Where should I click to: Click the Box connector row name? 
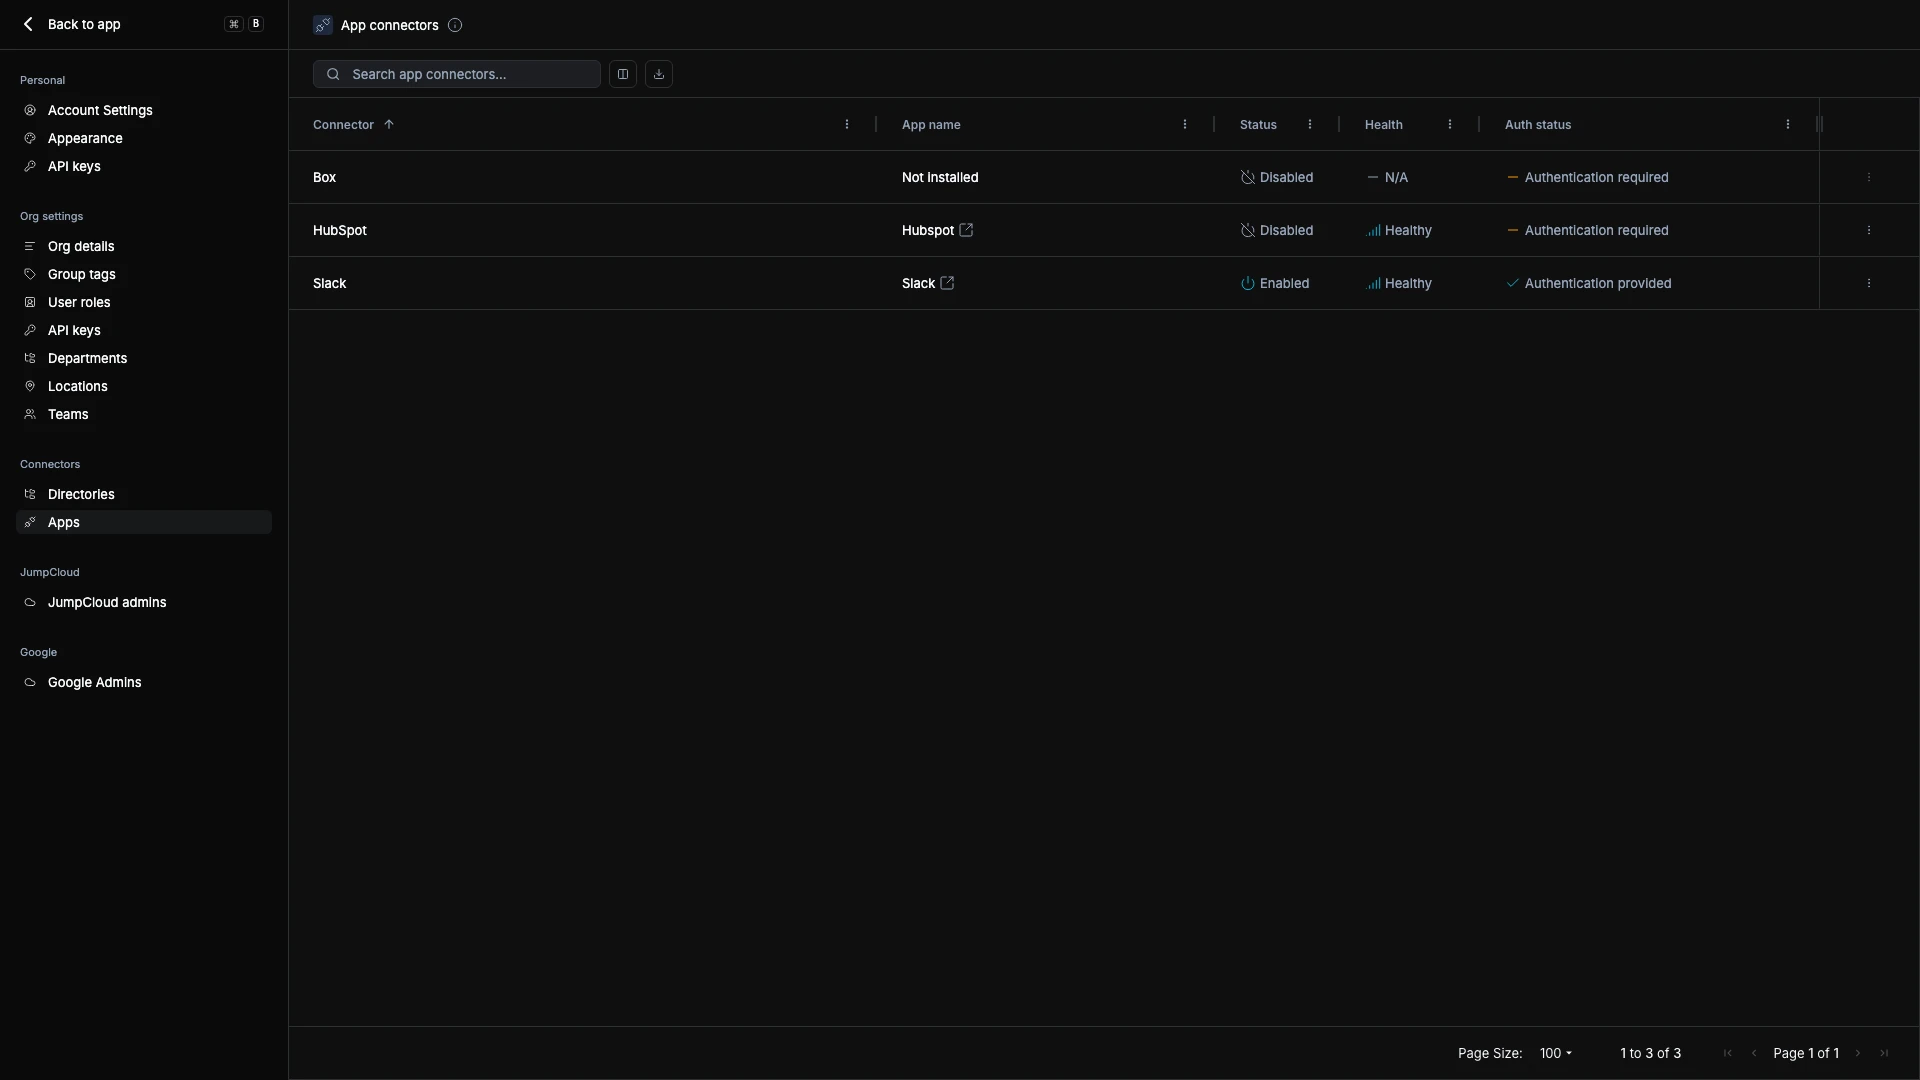point(324,177)
